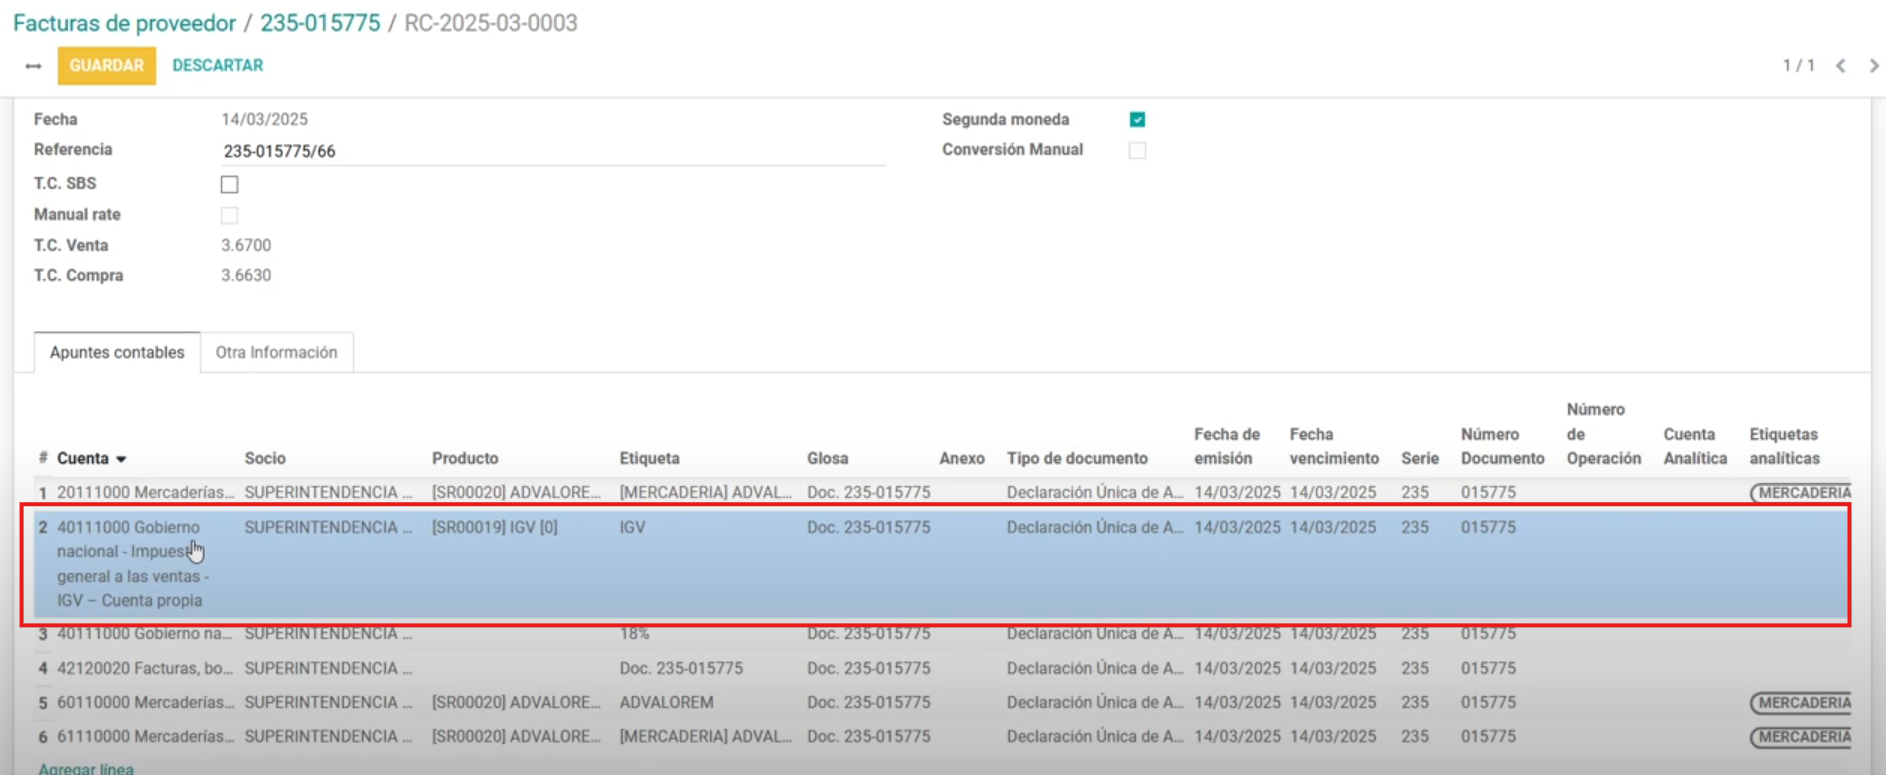Switch to the Otra Información tab
The height and width of the screenshot is (775, 1886).
coord(276,353)
